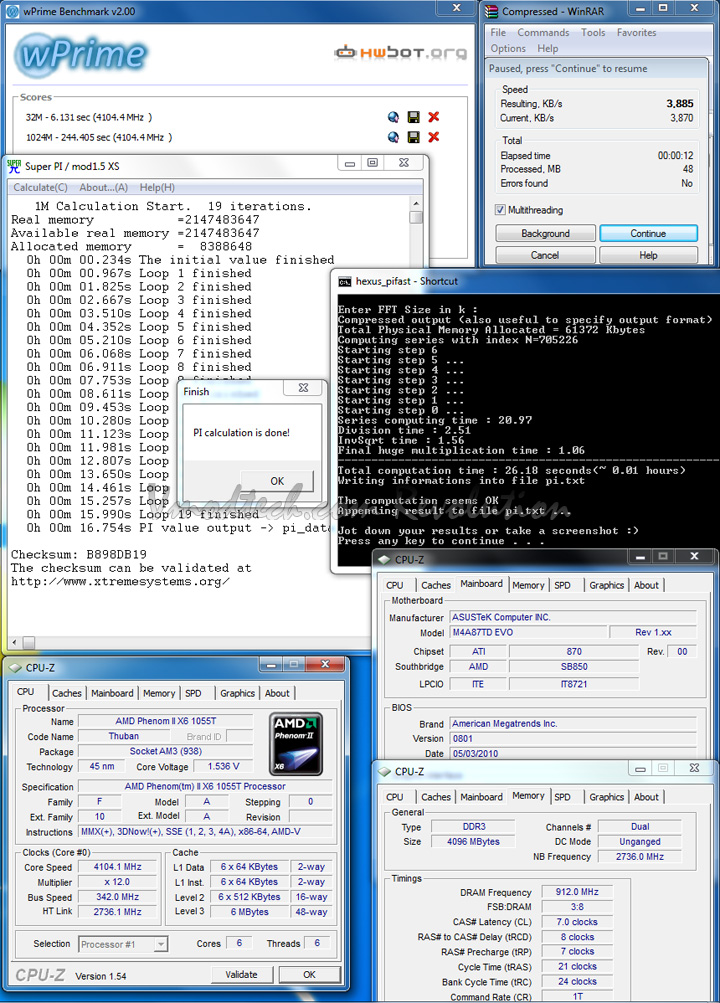Image resolution: width=720 pixels, height=1003 pixels.
Task: Select Caches tab in CPU-Z Memory window
Action: tap(435, 797)
